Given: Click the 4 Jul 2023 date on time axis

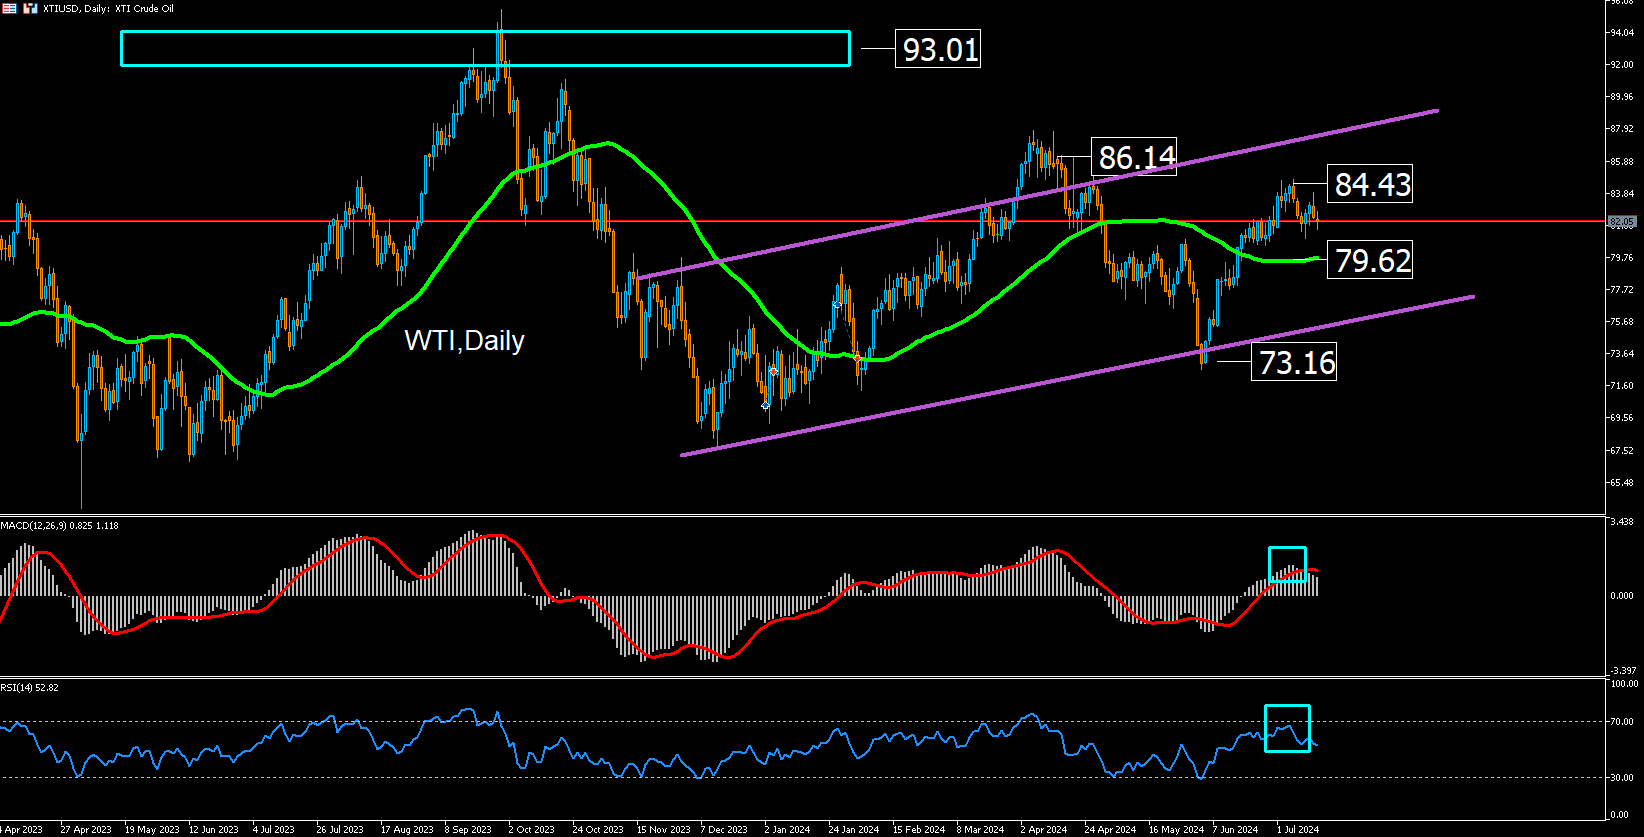Looking at the screenshot, I should point(273,829).
